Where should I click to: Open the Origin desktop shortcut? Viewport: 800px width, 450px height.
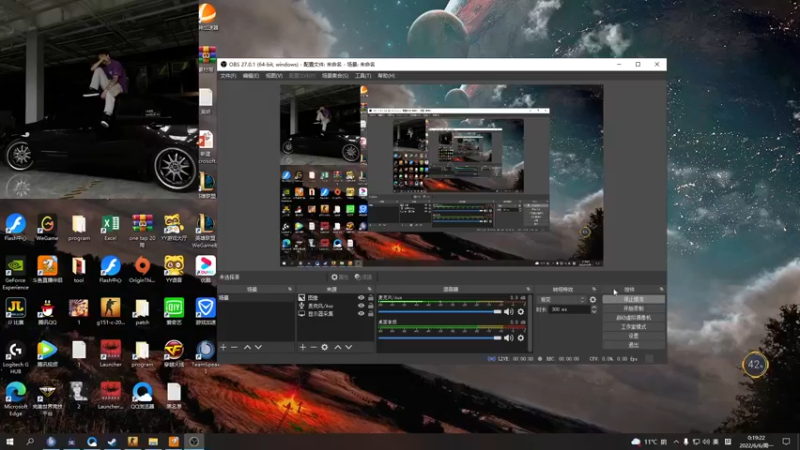pyautogui.click(x=142, y=270)
